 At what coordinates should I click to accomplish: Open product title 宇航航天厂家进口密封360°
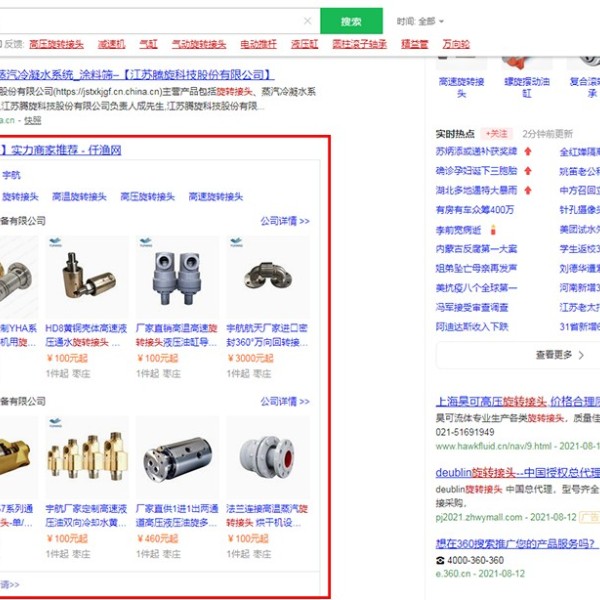(267, 335)
